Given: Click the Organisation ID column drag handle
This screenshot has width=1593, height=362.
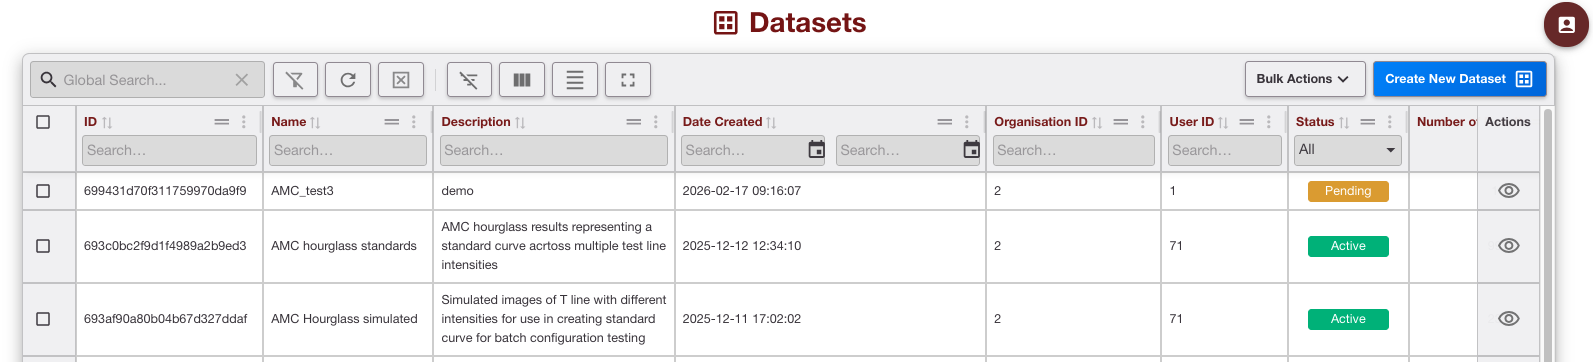Looking at the screenshot, I should [1121, 122].
